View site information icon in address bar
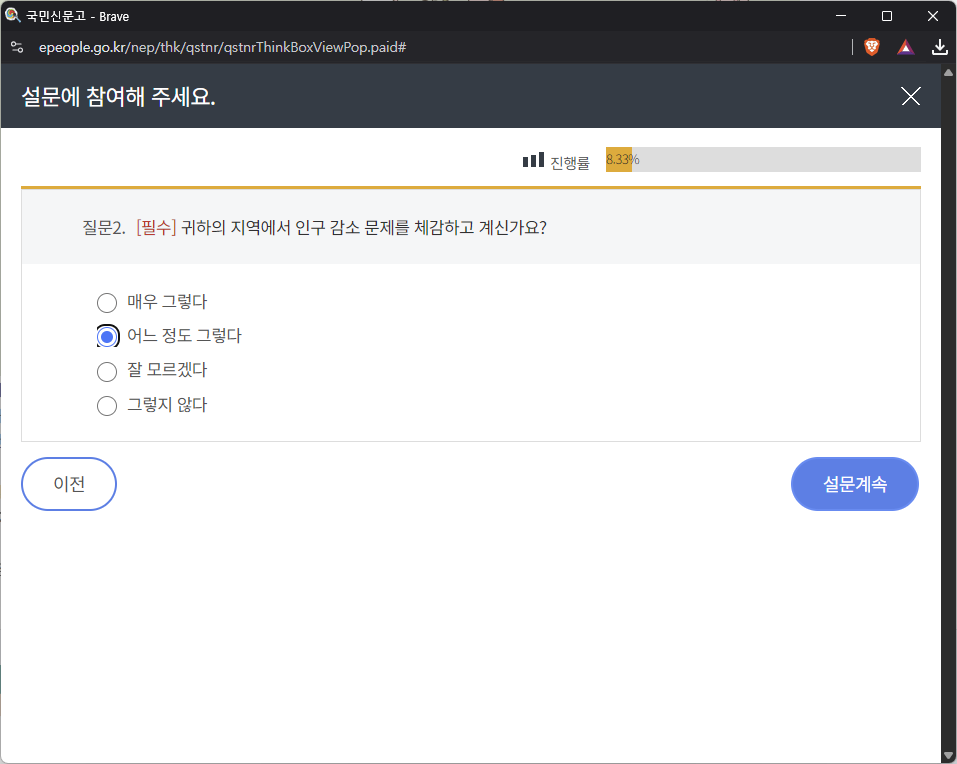 click(x=17, y=47)
